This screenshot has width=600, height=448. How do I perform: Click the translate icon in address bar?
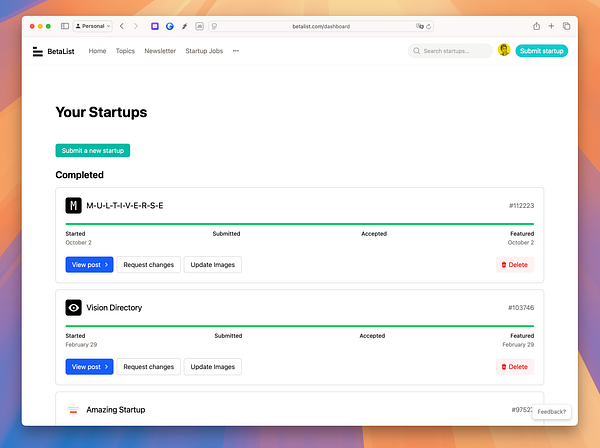point(419,26)
